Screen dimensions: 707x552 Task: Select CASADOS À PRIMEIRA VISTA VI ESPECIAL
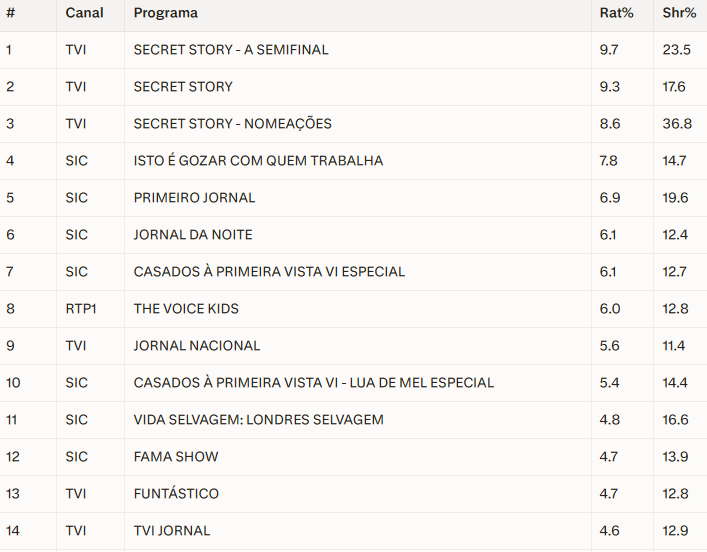(269, 272)
